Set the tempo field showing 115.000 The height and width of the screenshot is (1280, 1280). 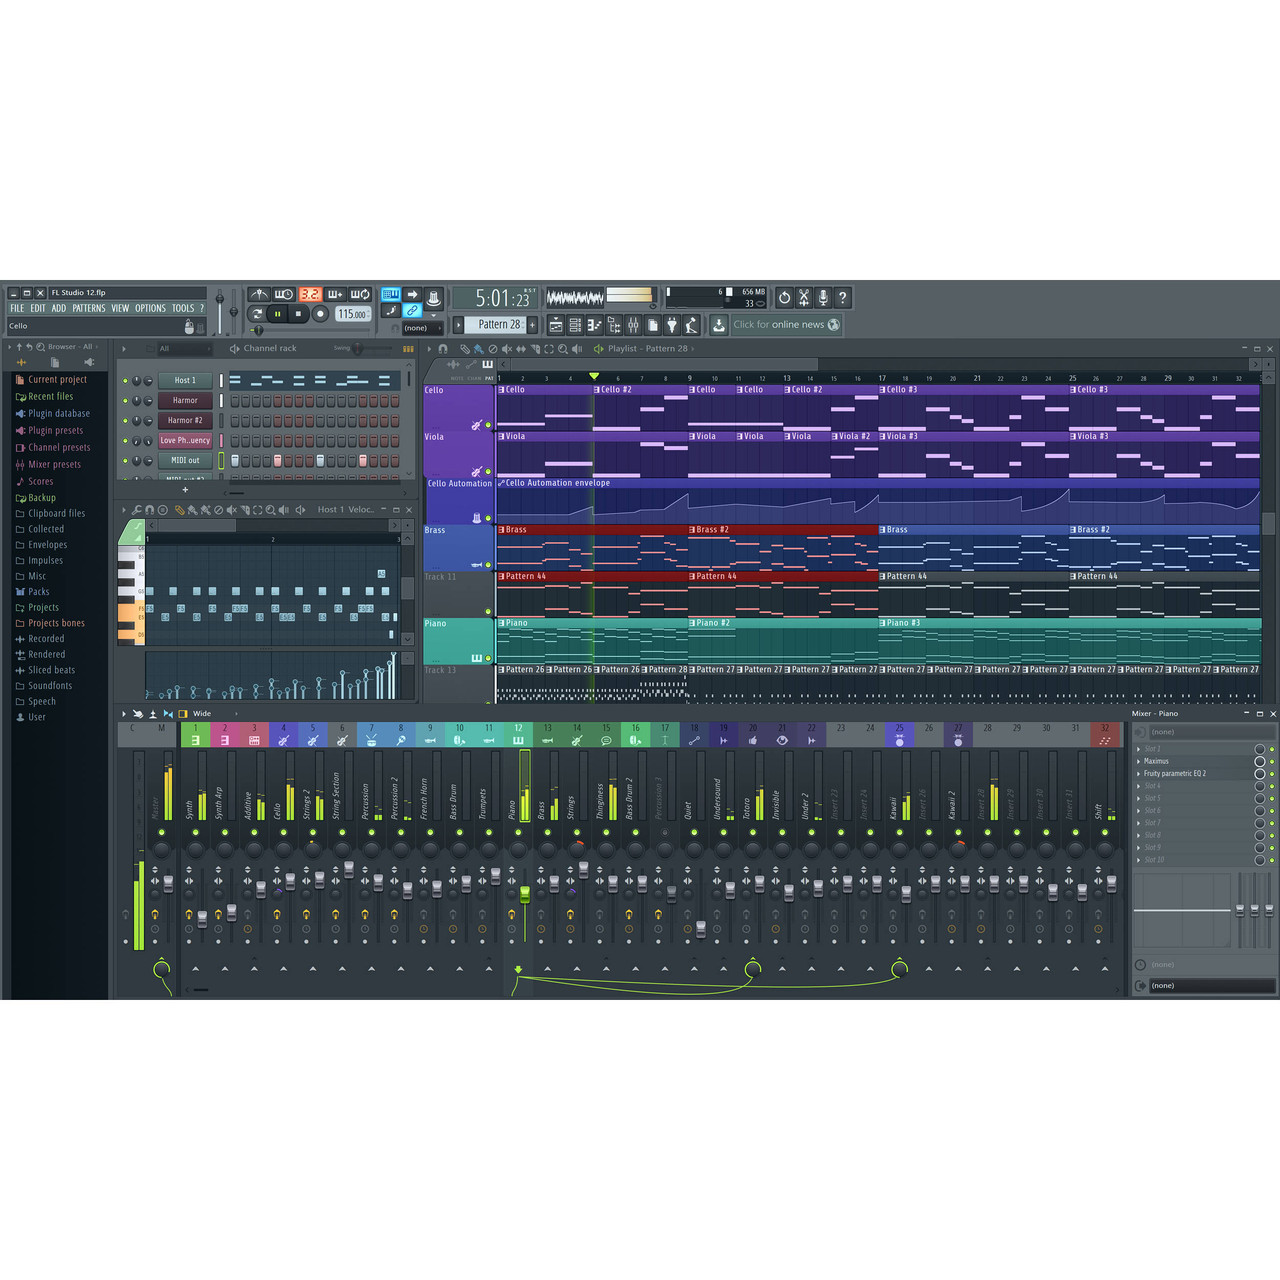[353, 313]
